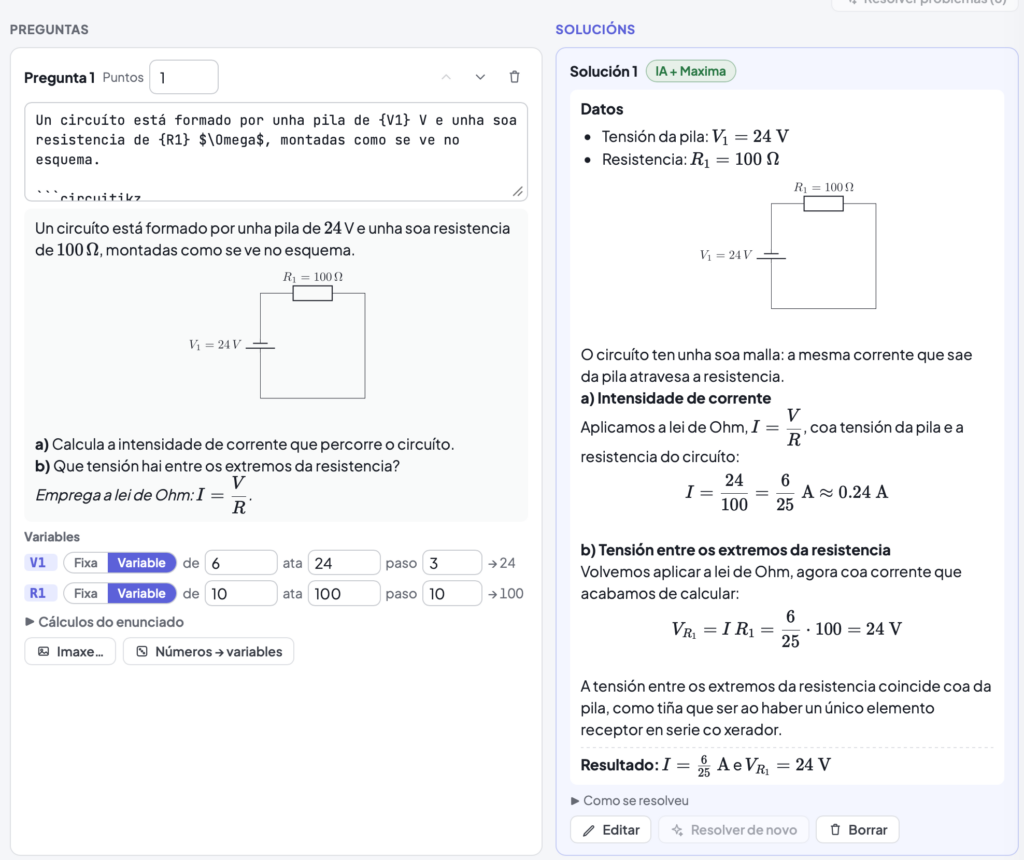Click the pencil icon in Editar

pos(588,831)
